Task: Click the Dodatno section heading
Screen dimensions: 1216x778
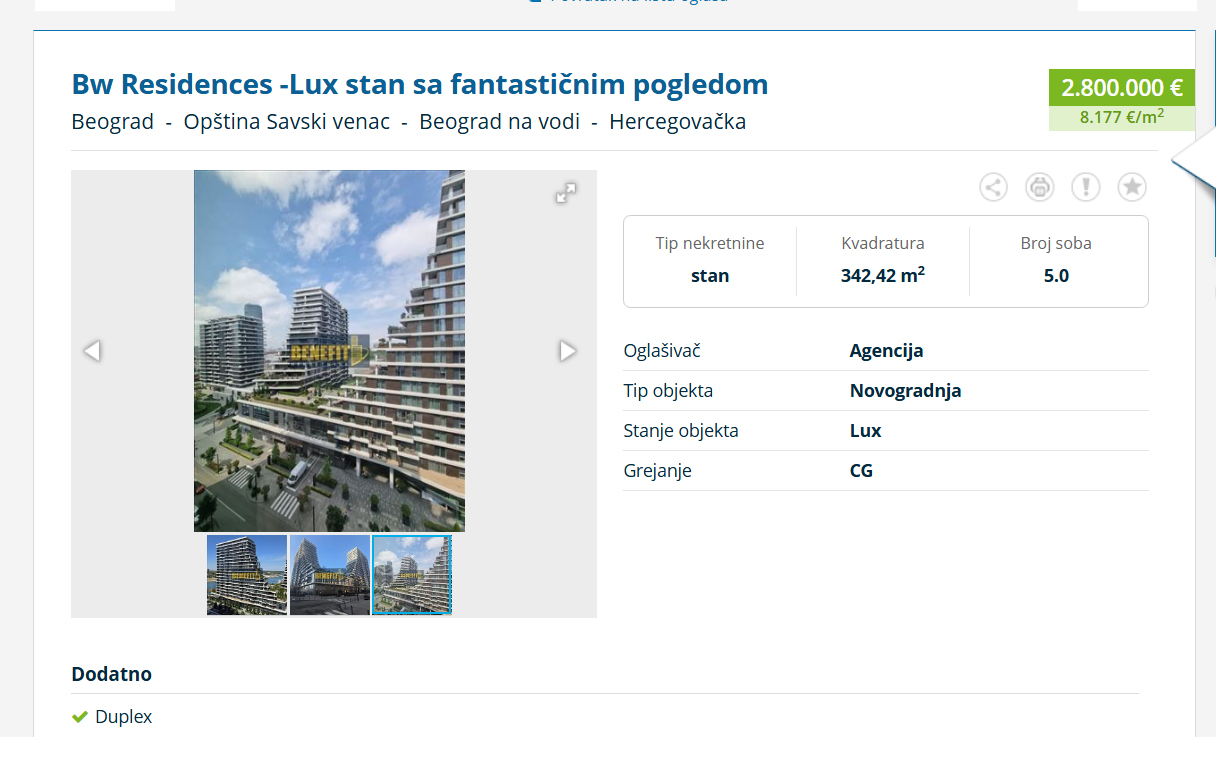Action: [x=112, y=674]
